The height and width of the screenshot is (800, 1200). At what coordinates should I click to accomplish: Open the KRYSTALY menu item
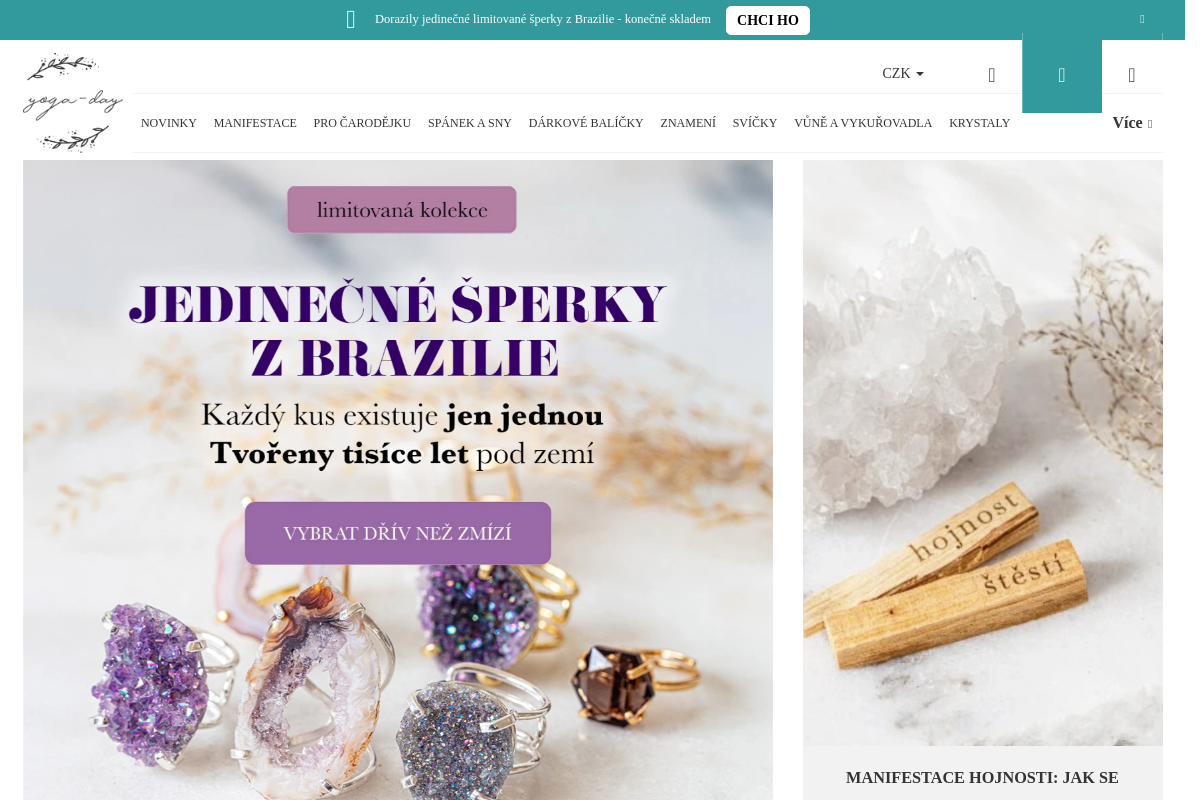(980, 123)
